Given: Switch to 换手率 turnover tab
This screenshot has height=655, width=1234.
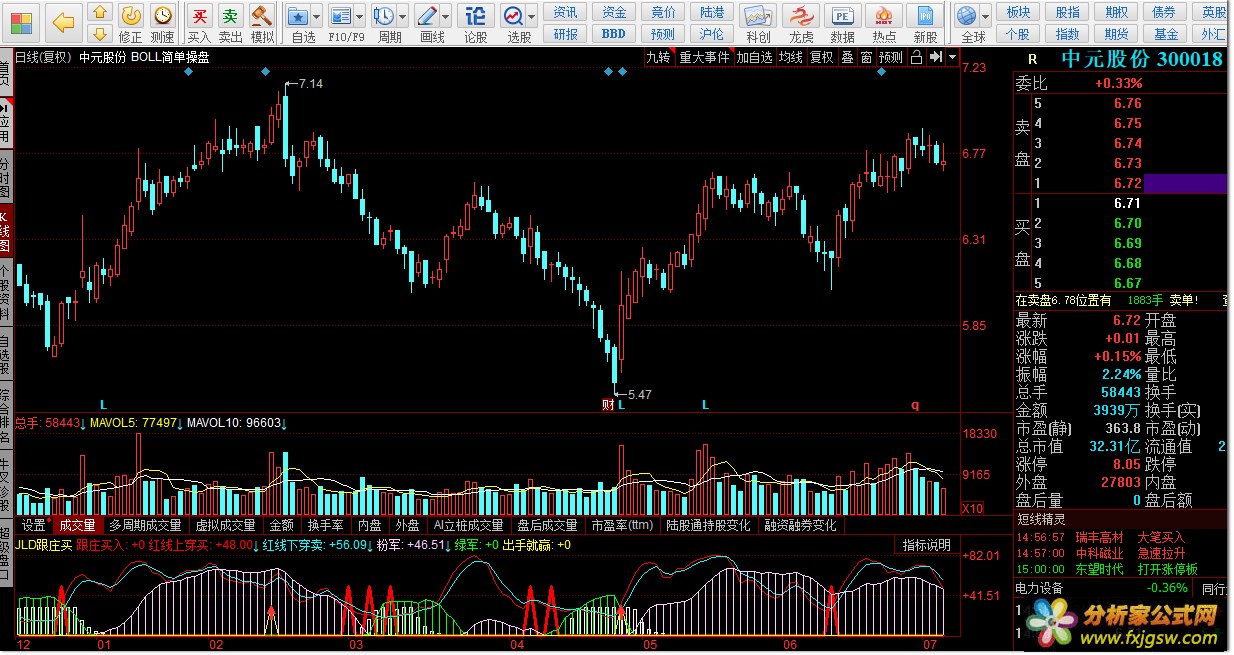Looking at the screenshot, I should coord(326,525).
